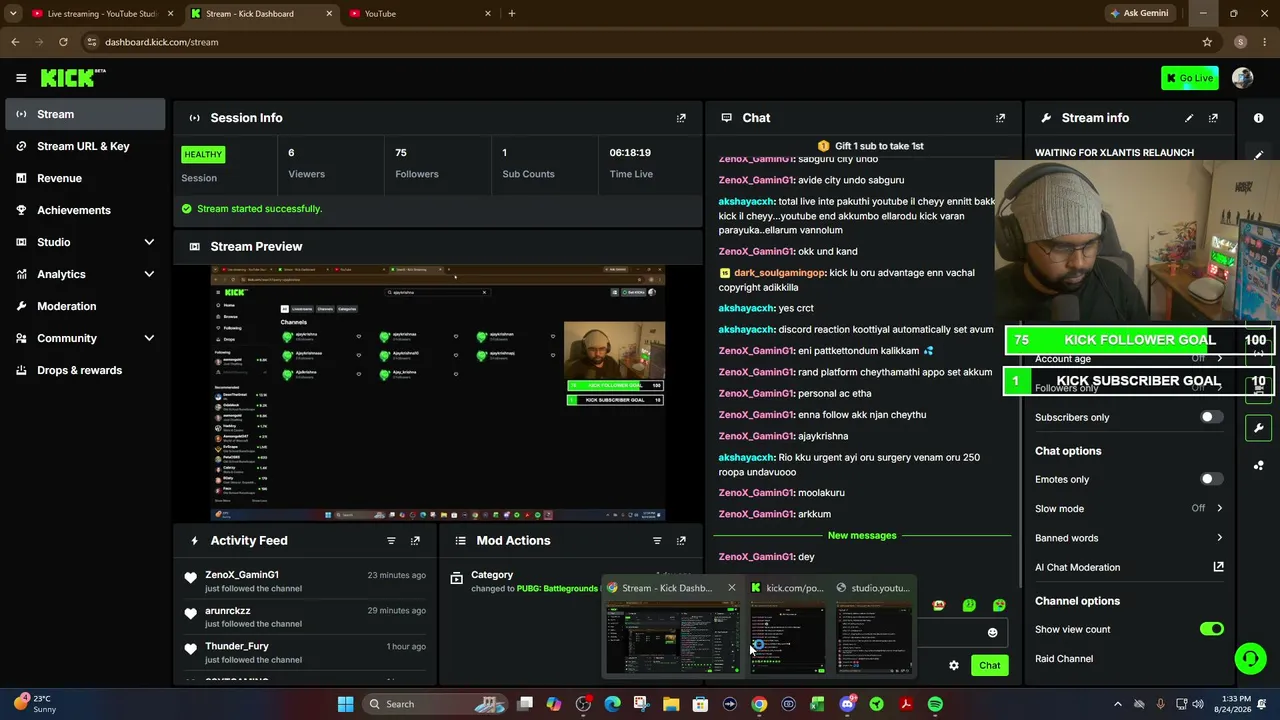Open the Windows Start menu
The width and height of the screenshot is (1280, 720).
click(346, 704)
